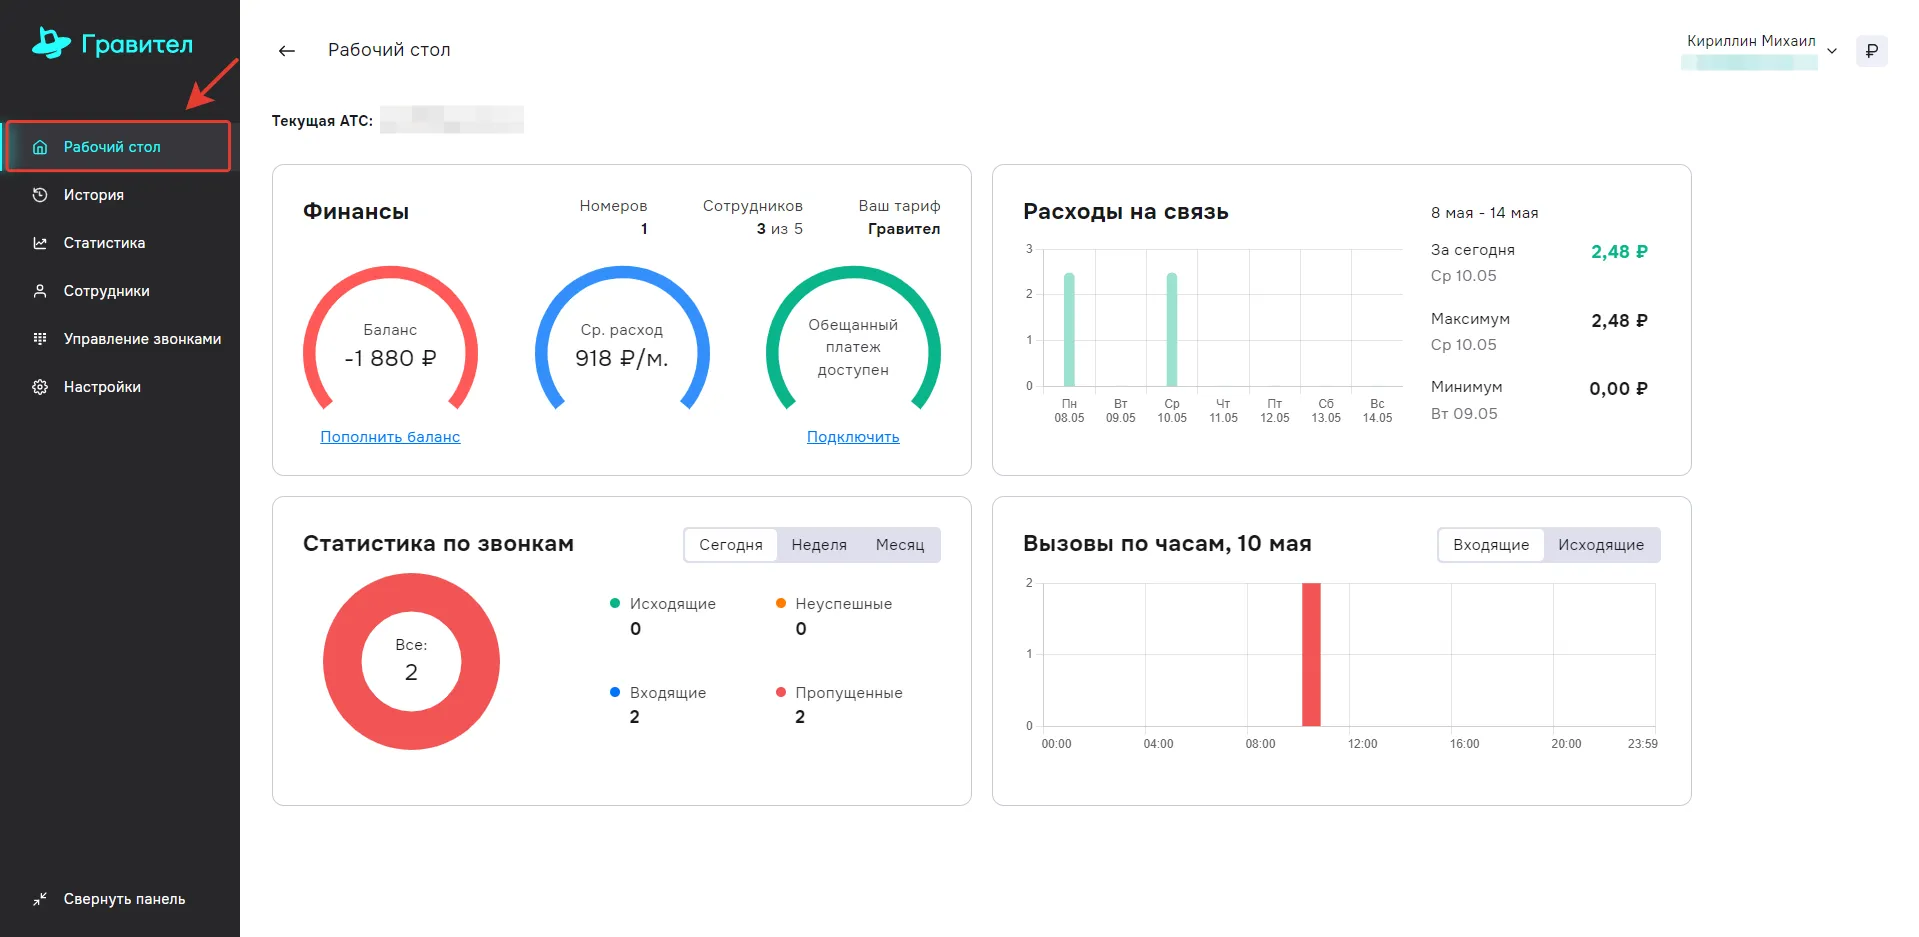Click the red hourly calls bar
Viewport: 1919px width, 937px height.
tap(1311, 654)
